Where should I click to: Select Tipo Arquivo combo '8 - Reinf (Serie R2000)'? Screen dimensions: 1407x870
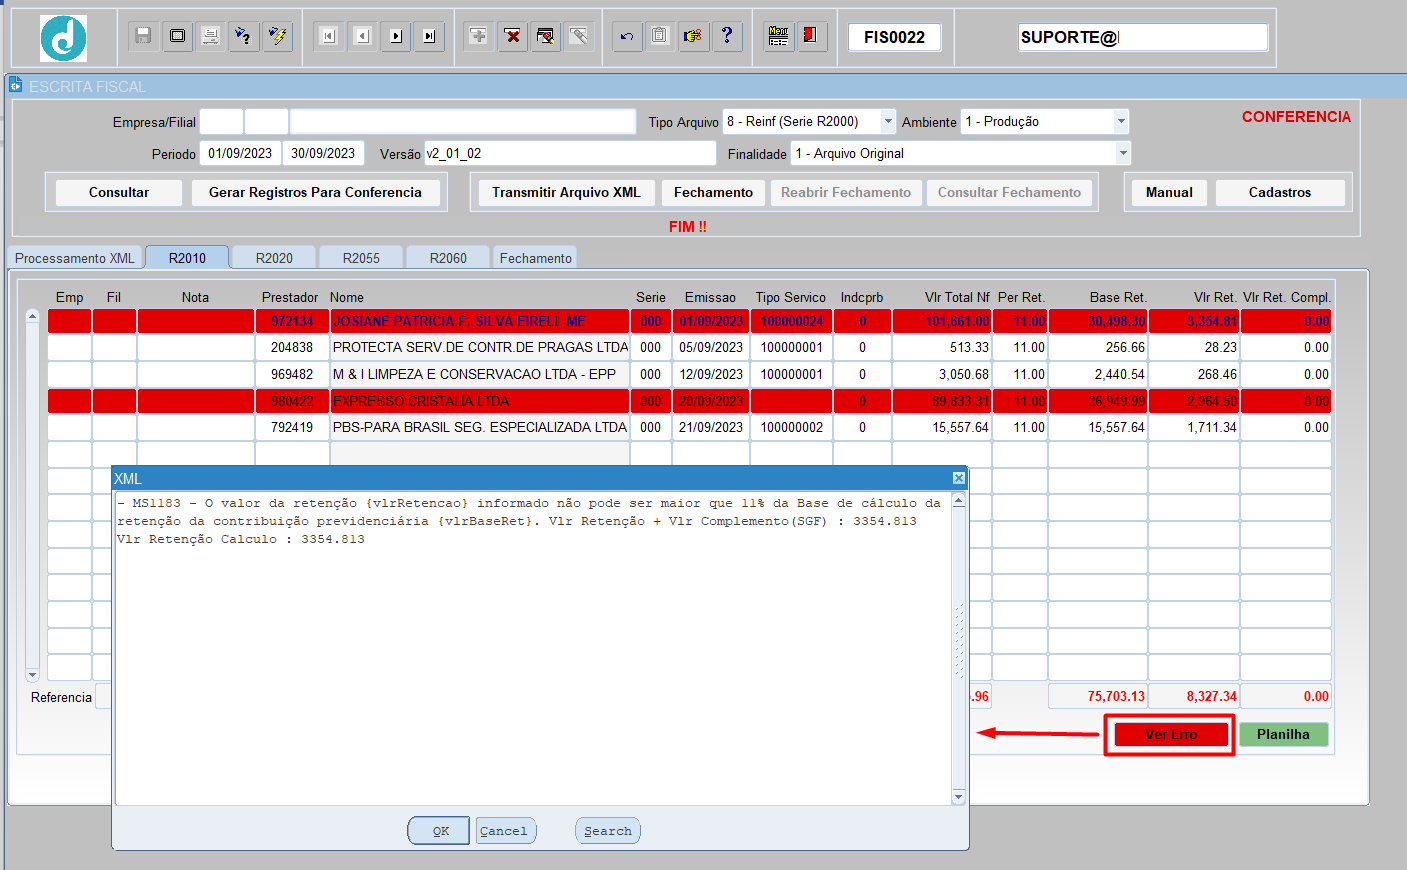(809, 121)
